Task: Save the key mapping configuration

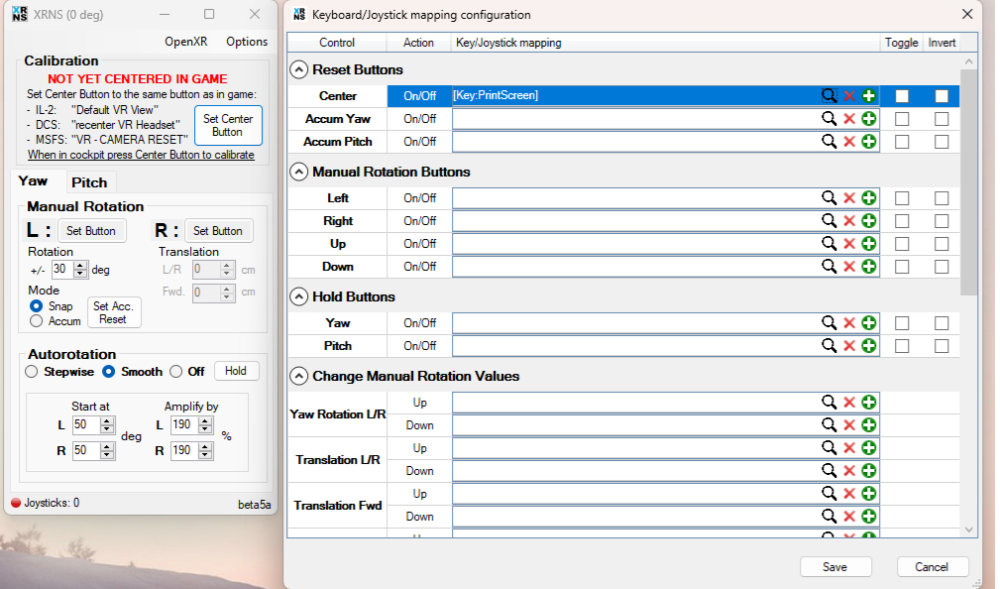Action: [x=835, y=567]
